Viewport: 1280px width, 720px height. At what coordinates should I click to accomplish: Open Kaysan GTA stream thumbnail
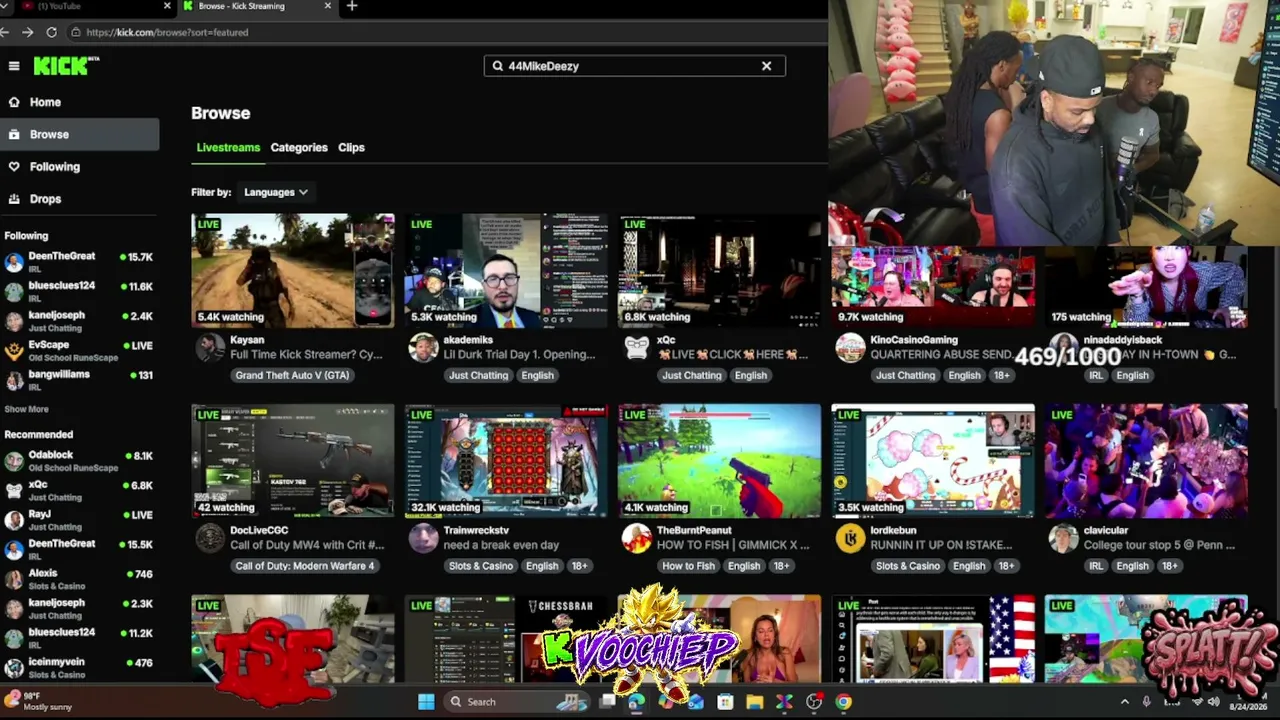pyautogui.click(x=293, y=270)
